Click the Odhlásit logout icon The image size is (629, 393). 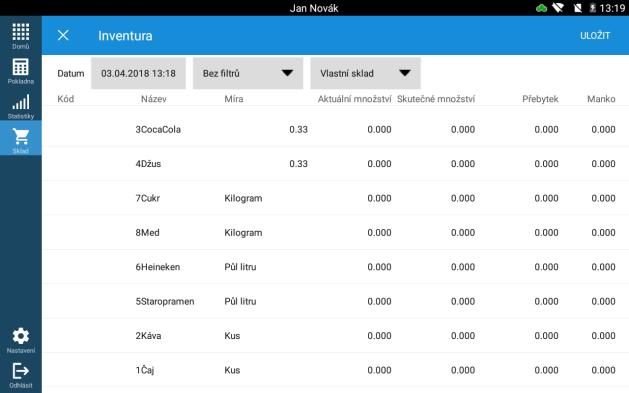(x=20, y=371)
